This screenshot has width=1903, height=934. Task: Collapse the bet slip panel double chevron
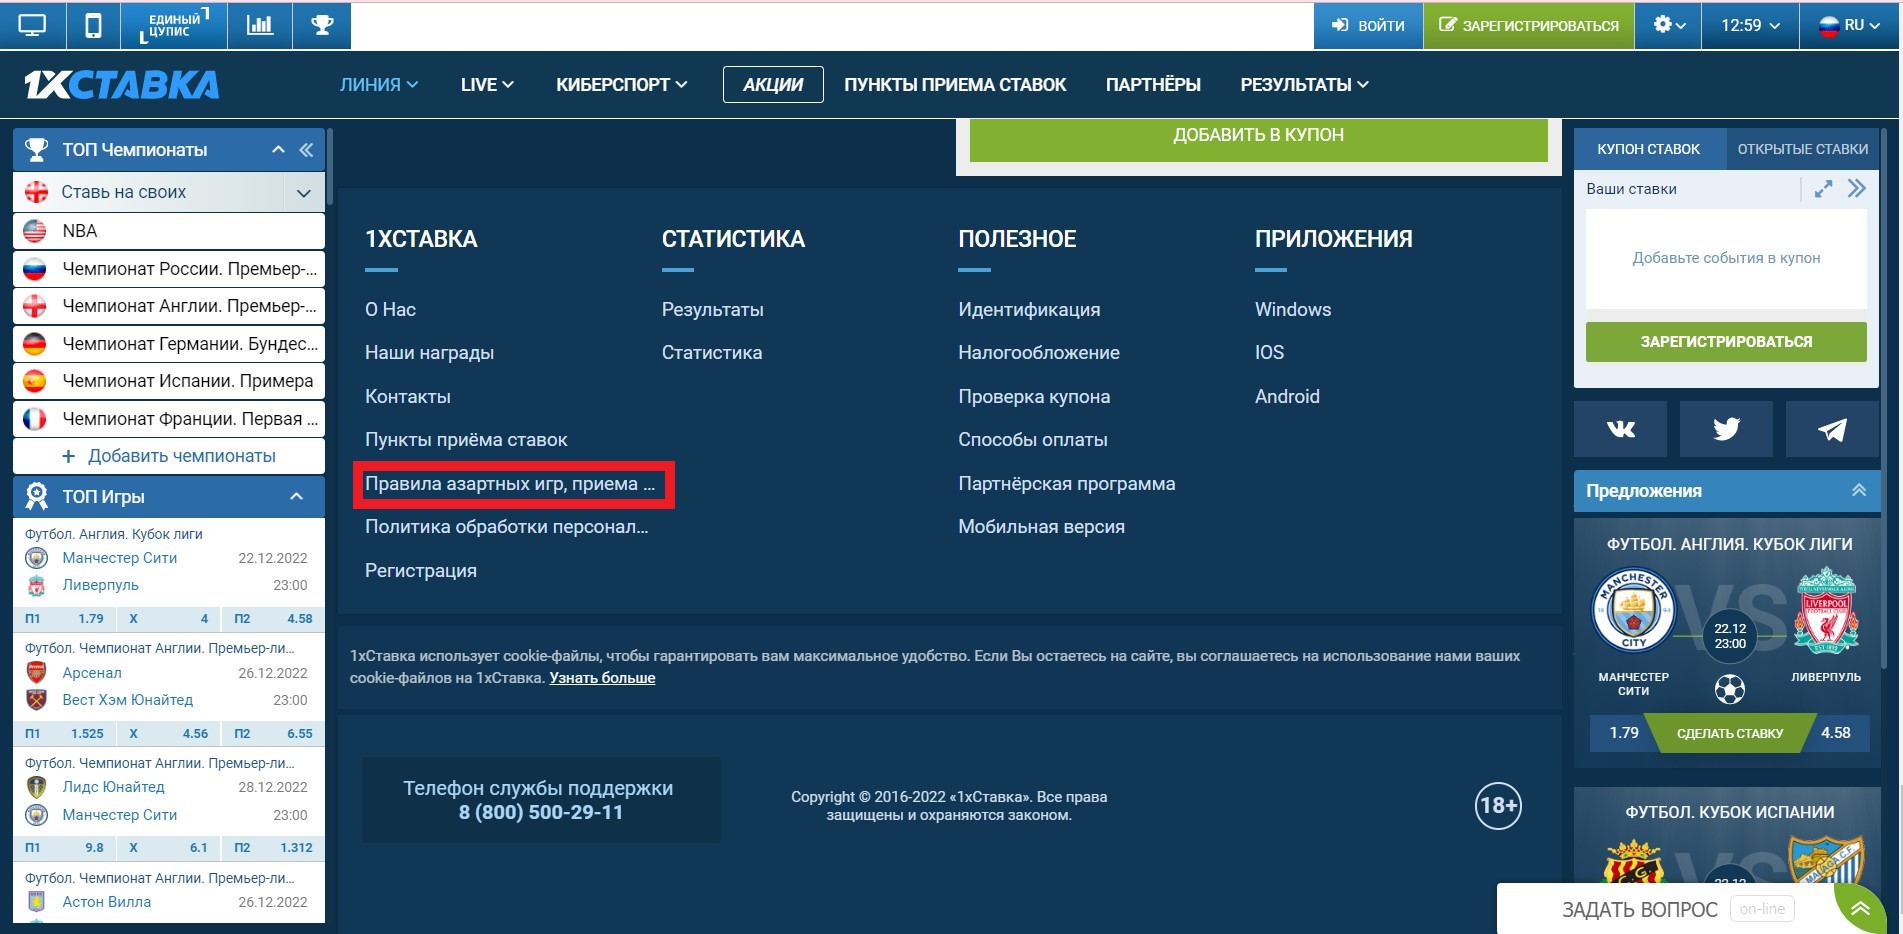point(1857,189)
